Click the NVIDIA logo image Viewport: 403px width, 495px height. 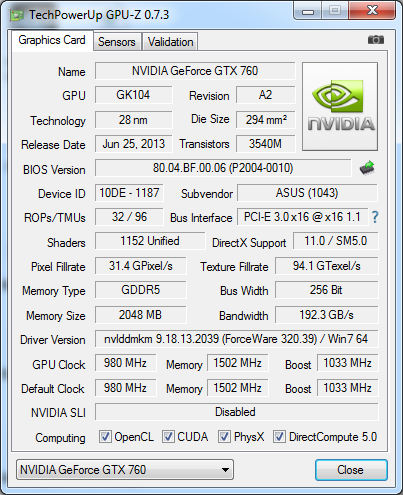point(340,107)
